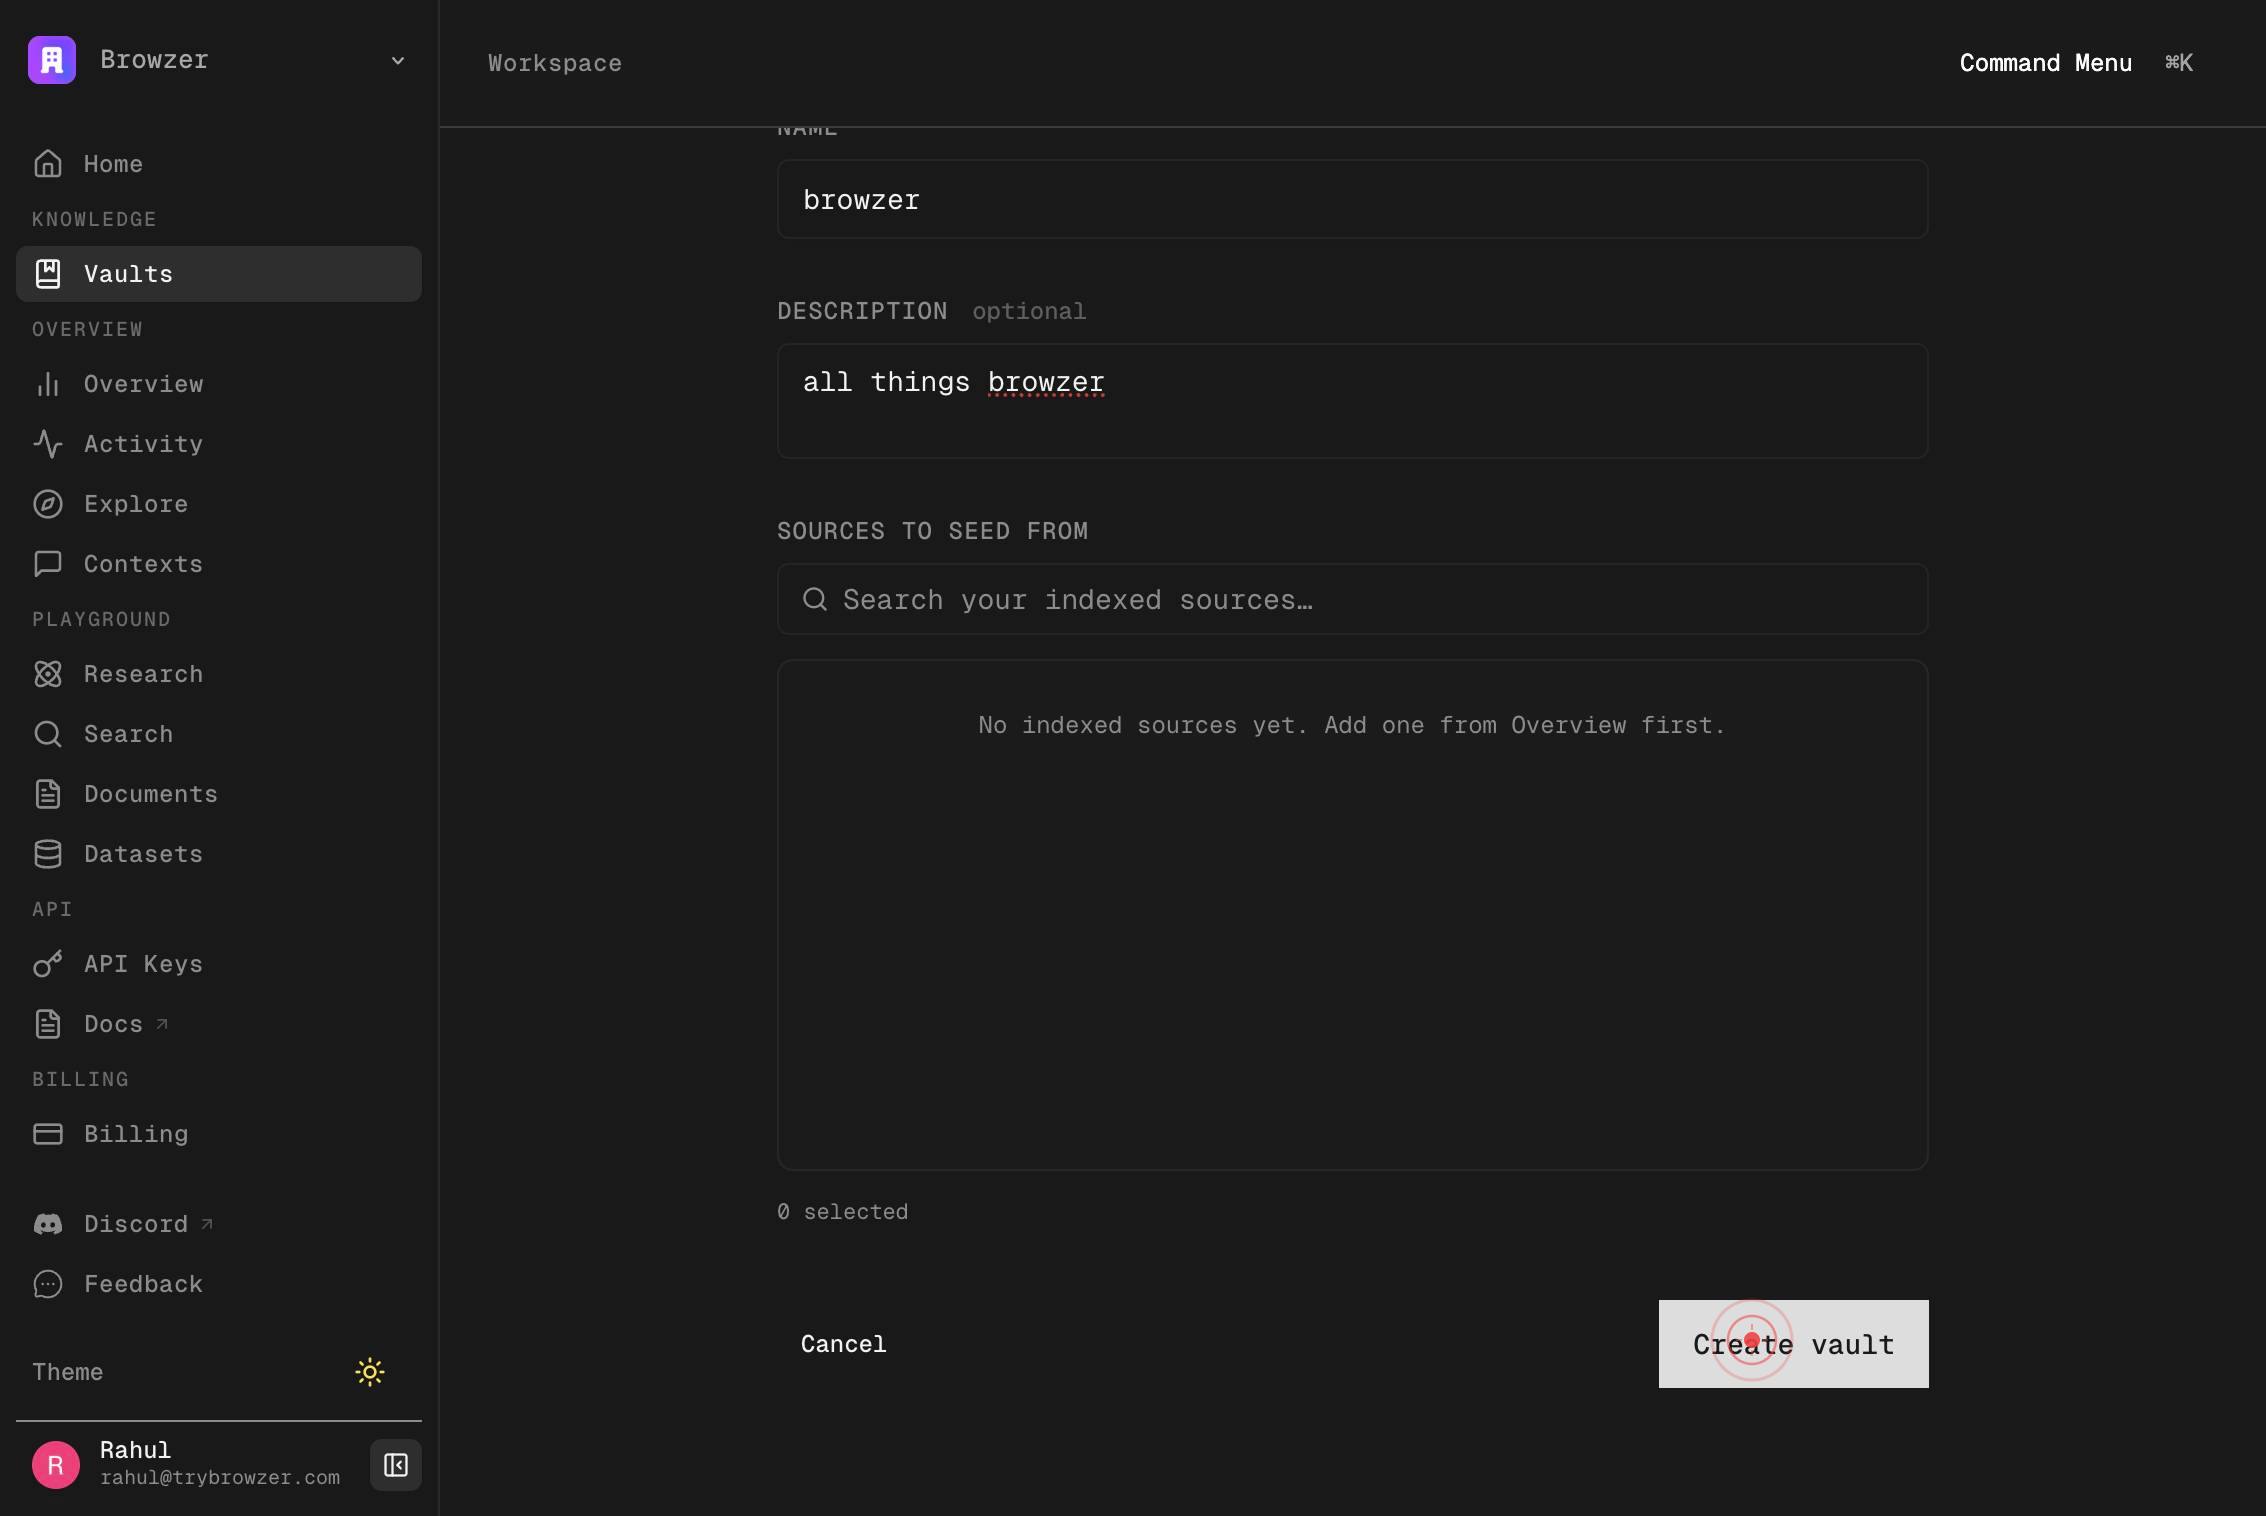2266x1516 pixels.
Task: Open the API Keys page
Action: (x=219, y=964)
